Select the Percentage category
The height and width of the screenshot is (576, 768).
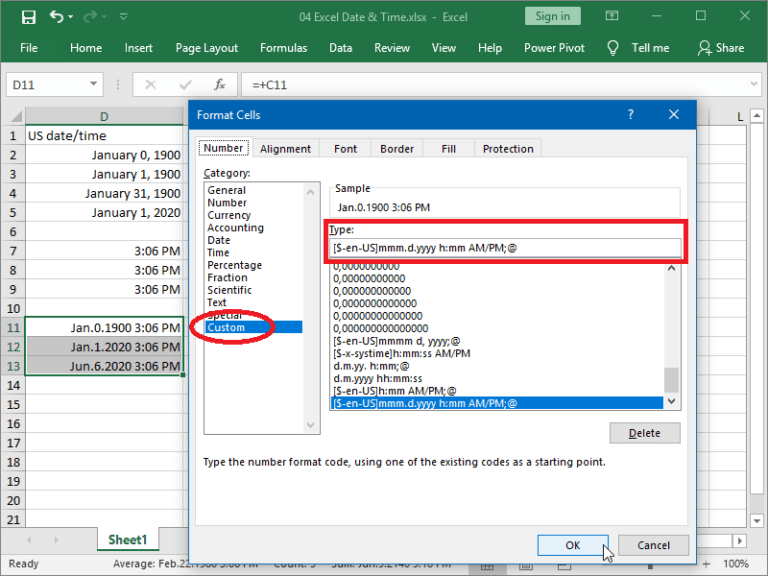234,265
